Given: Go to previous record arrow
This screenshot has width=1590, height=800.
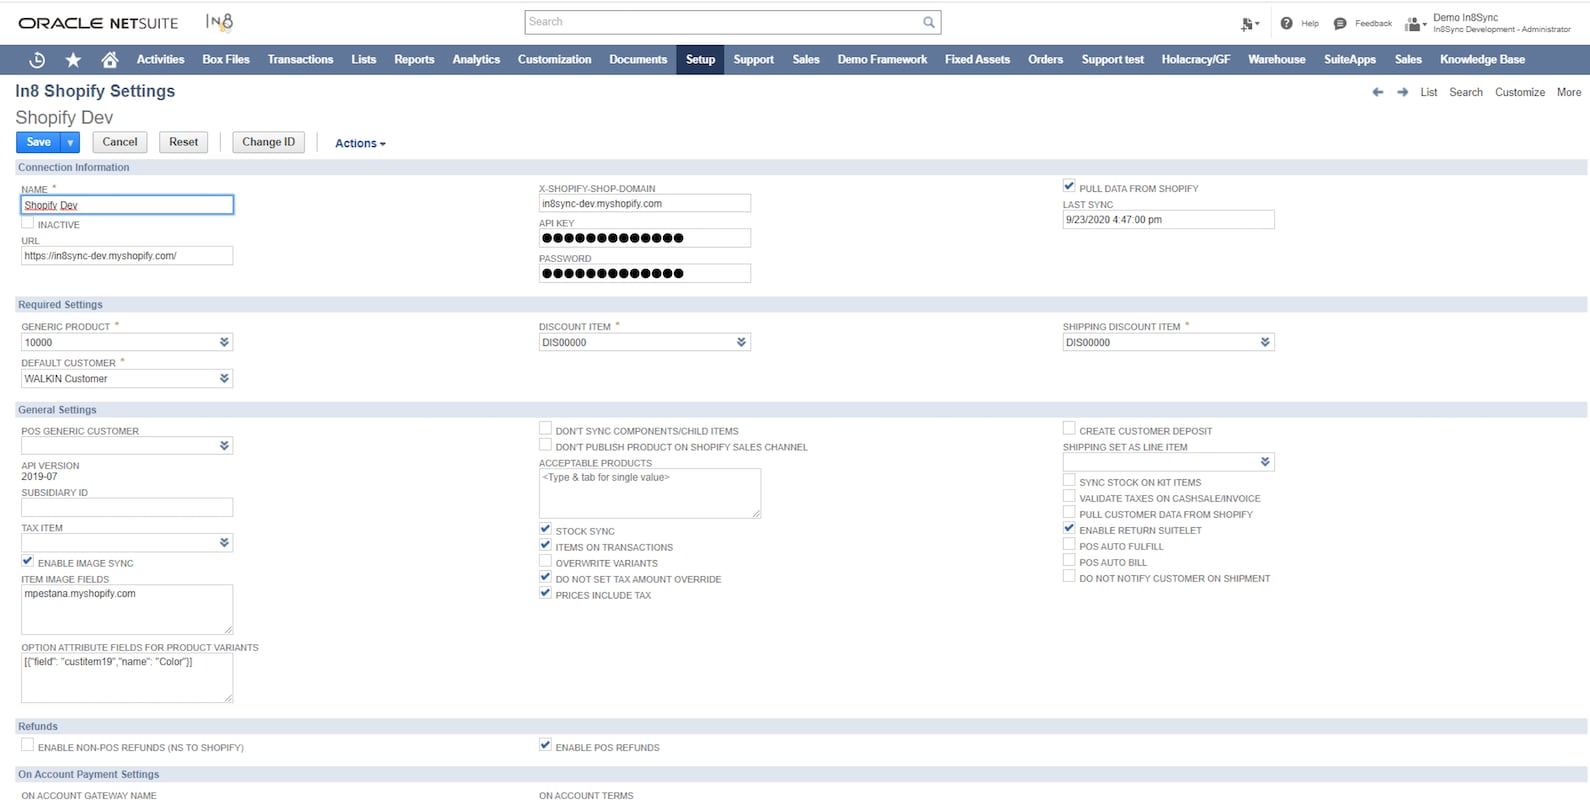Looking at the screenshot, I should (x=1378, y=92).
